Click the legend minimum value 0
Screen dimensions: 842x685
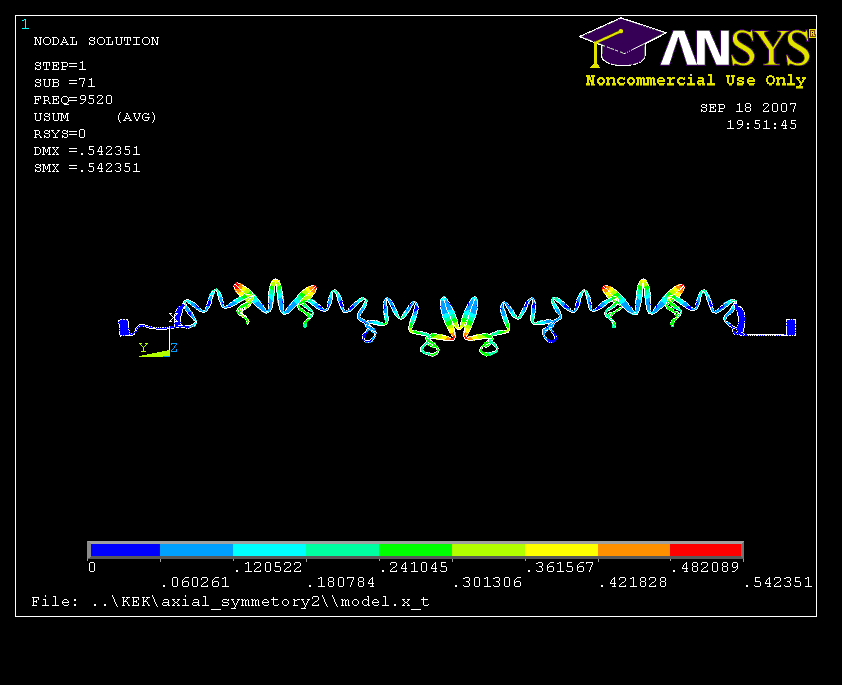92,567
